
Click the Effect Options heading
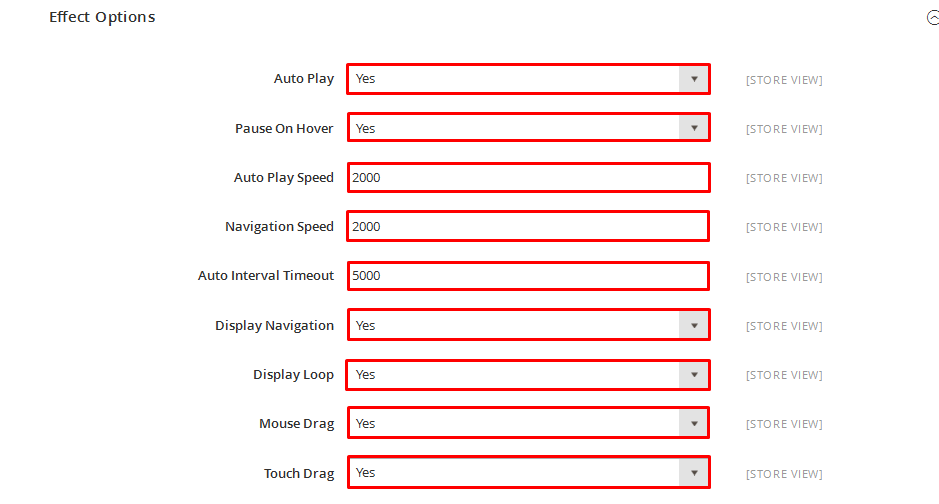102,17
